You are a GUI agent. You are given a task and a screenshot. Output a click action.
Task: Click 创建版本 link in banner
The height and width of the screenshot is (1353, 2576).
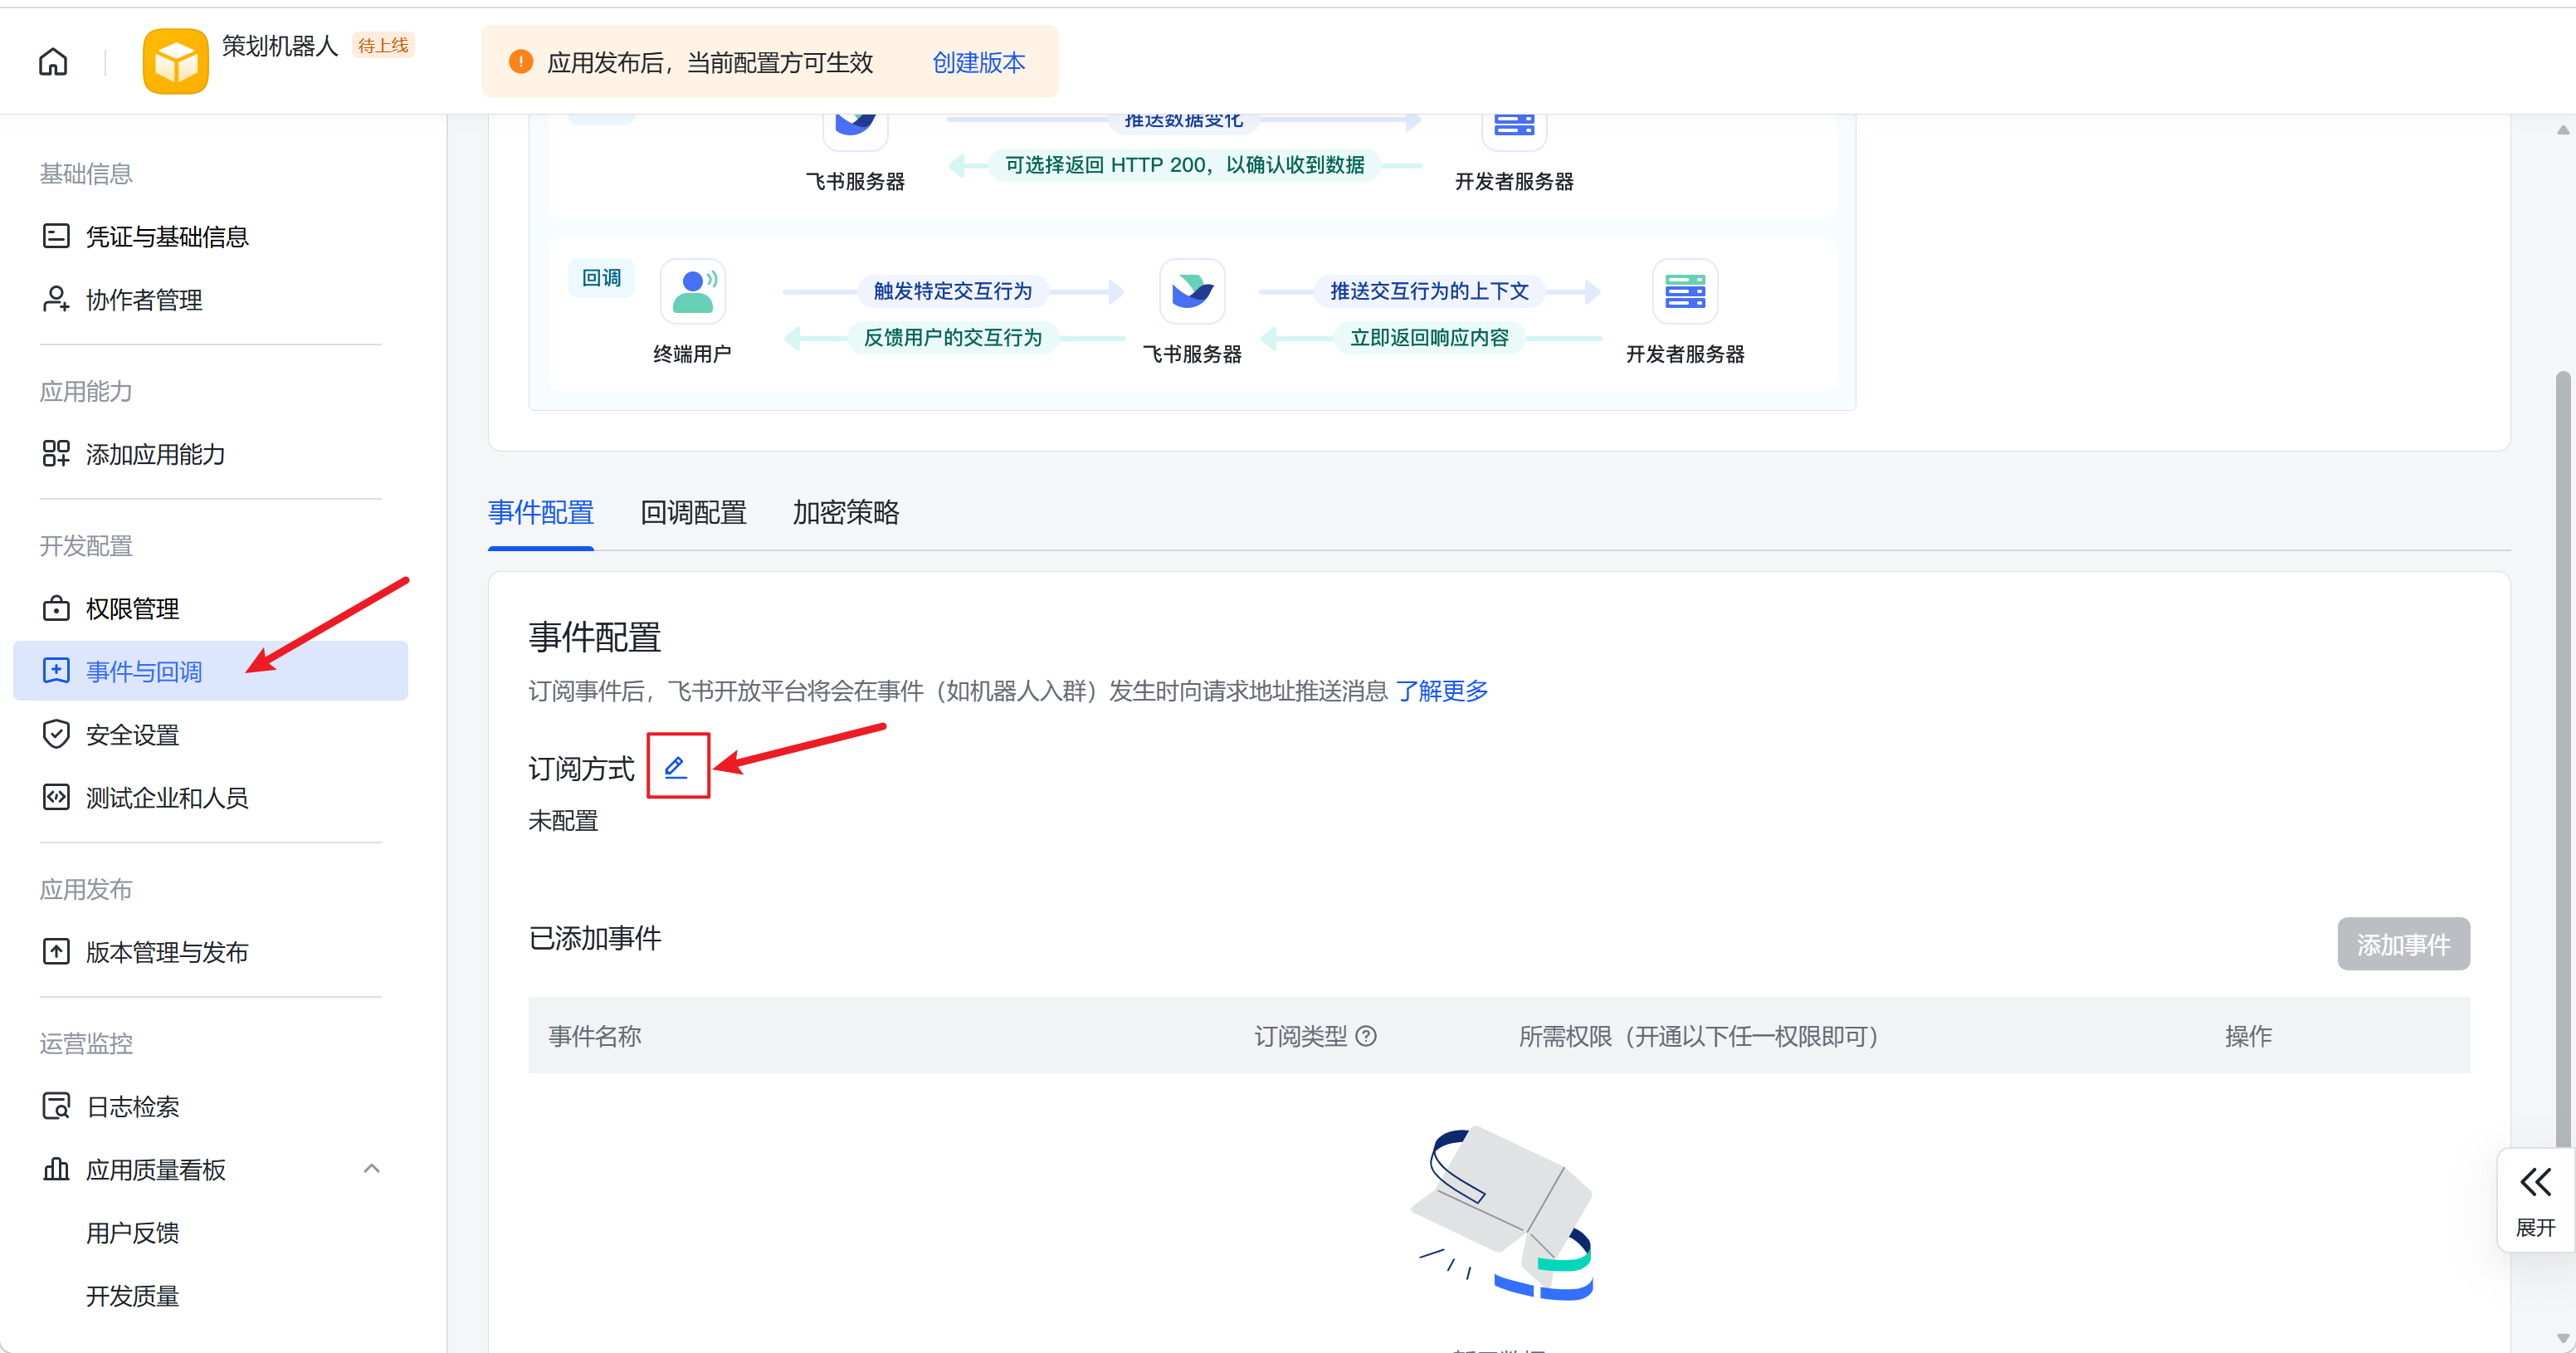pyautogui.click(x=978, y=63)
